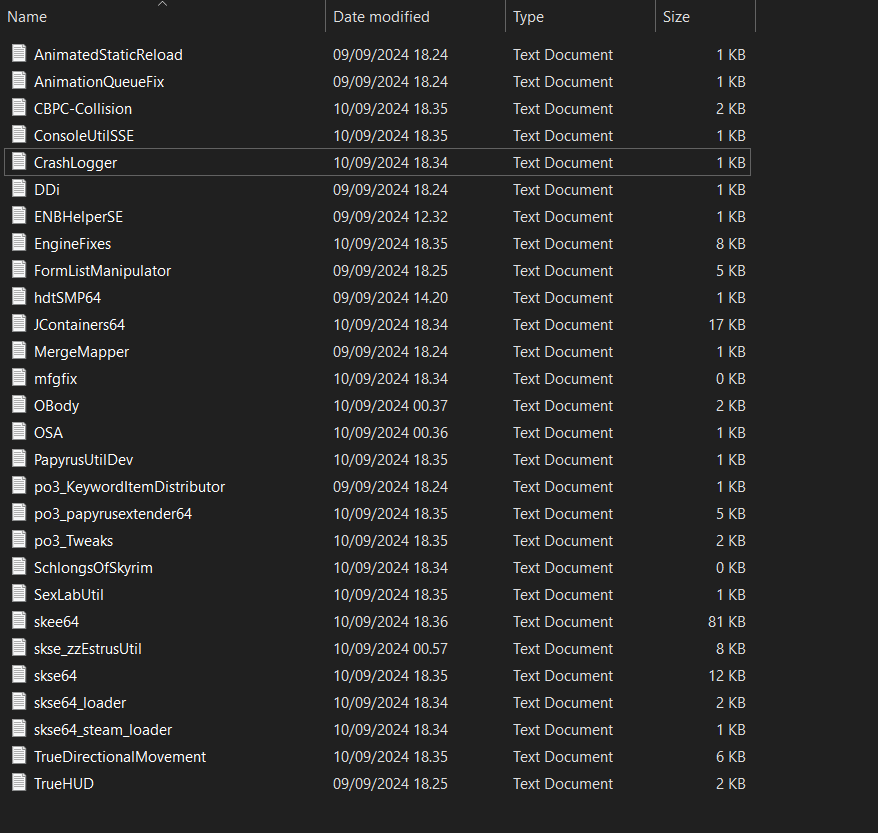Image resolution: width=878 pixels, height=833 pixels.
Task: Click the ENBHelperSE file icon
Action: (19, 216)
